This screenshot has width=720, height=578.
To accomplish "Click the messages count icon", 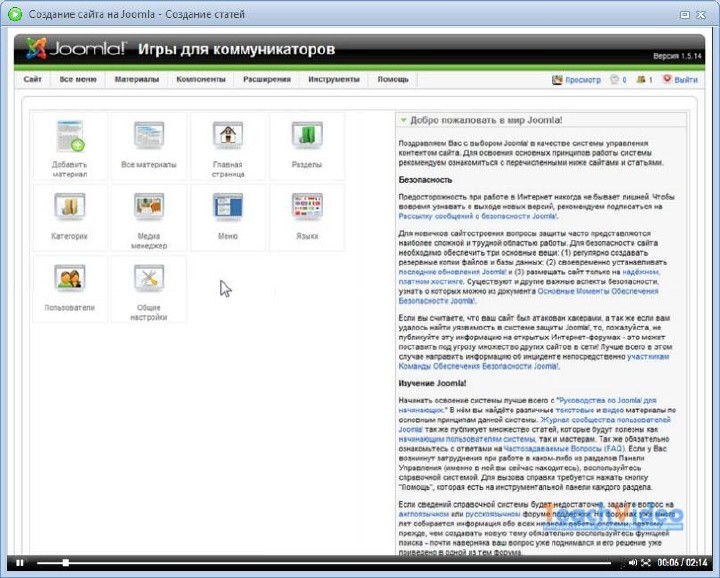I will pyautogui.click(x=614, y=79).
